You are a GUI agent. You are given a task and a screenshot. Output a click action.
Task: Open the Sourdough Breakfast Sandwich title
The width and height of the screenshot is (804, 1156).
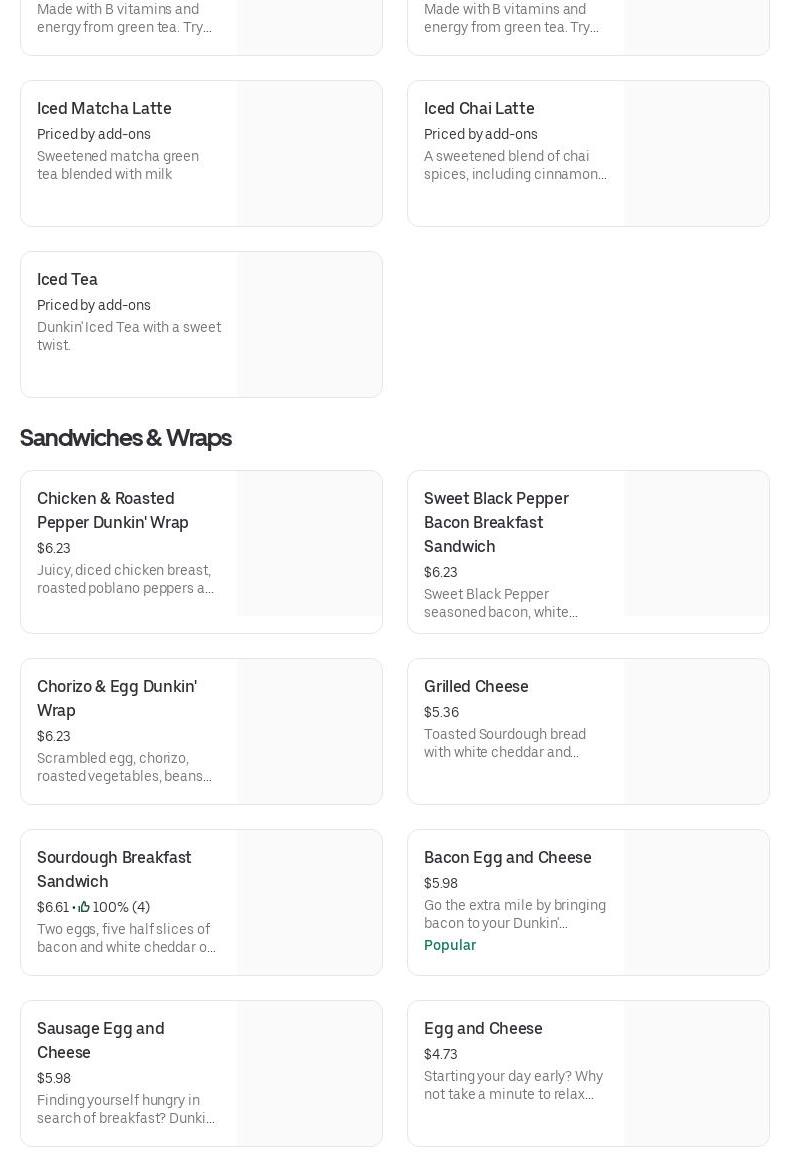(114, 869)
